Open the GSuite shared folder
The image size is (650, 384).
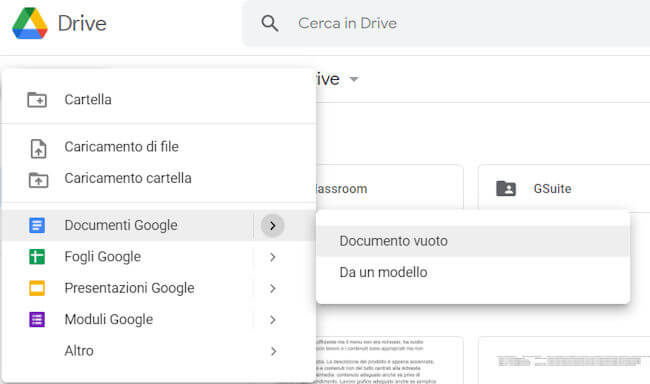pyautogui.click(x=564, y=189)
